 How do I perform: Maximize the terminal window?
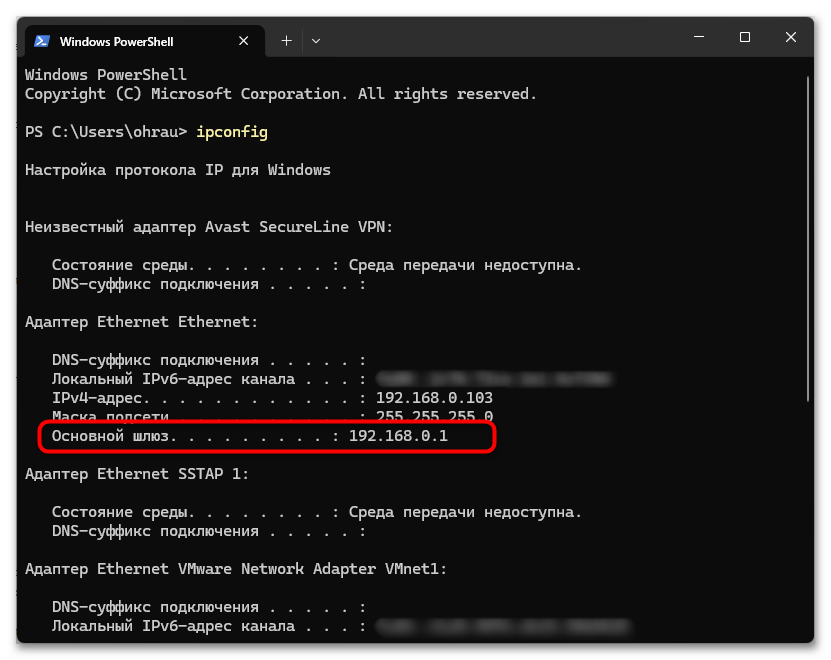pyautogui.click(x=745, y=37)
